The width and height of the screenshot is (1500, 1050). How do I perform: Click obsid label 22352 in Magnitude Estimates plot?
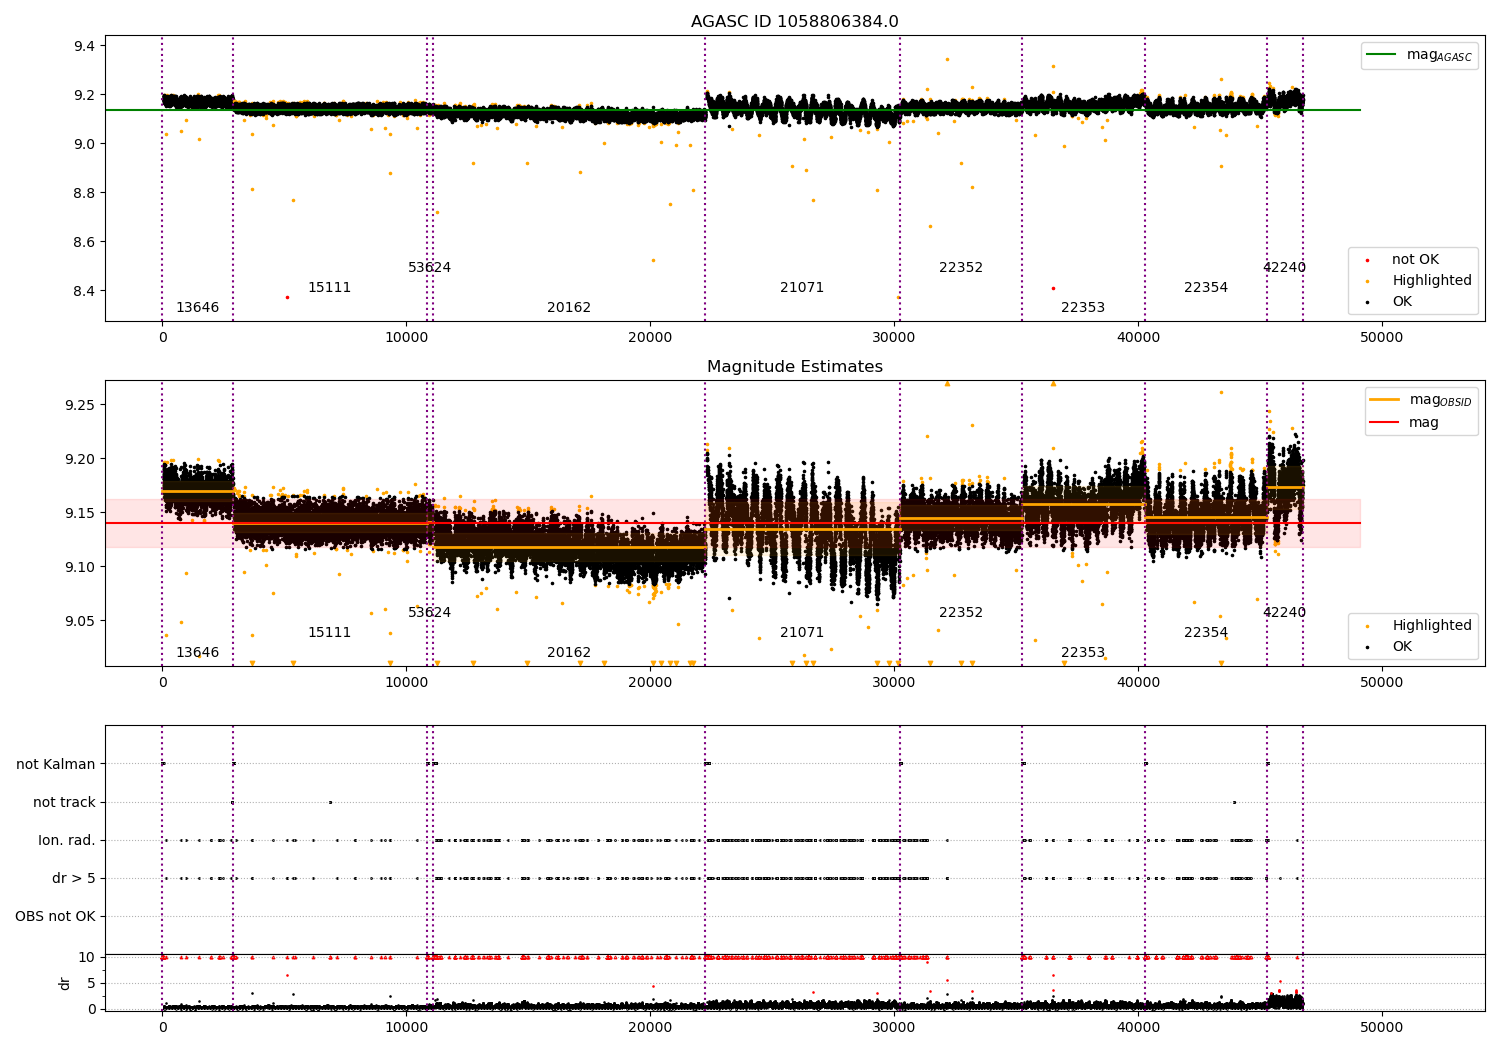[x=961, y=612]
